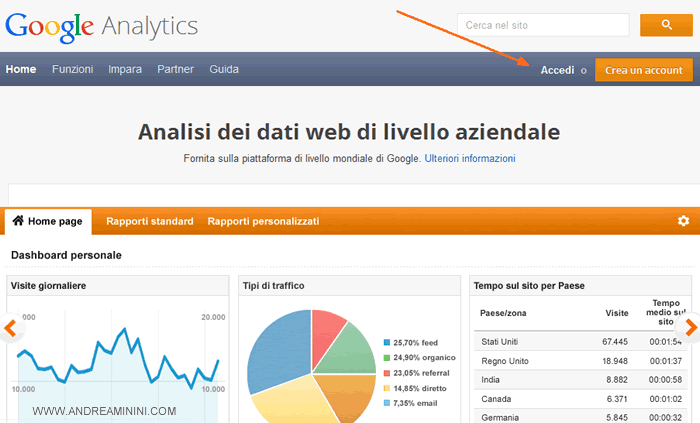700x423 pixels.
Task: Click the '00:01:02' time value
Action: tap(666, 399)
